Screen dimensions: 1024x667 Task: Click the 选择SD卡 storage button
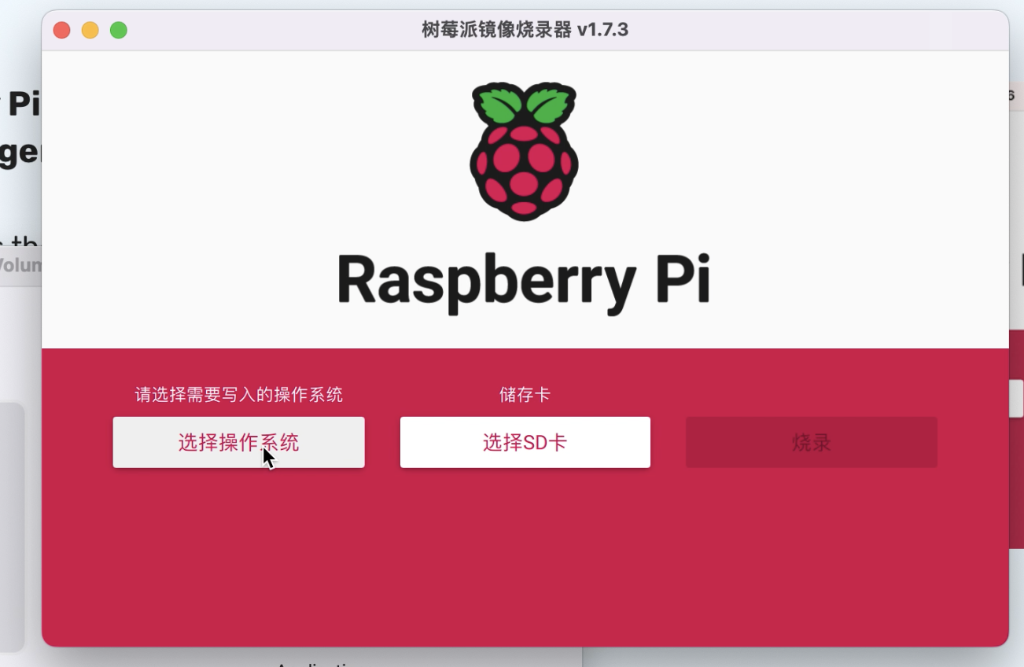coord(525,442)
